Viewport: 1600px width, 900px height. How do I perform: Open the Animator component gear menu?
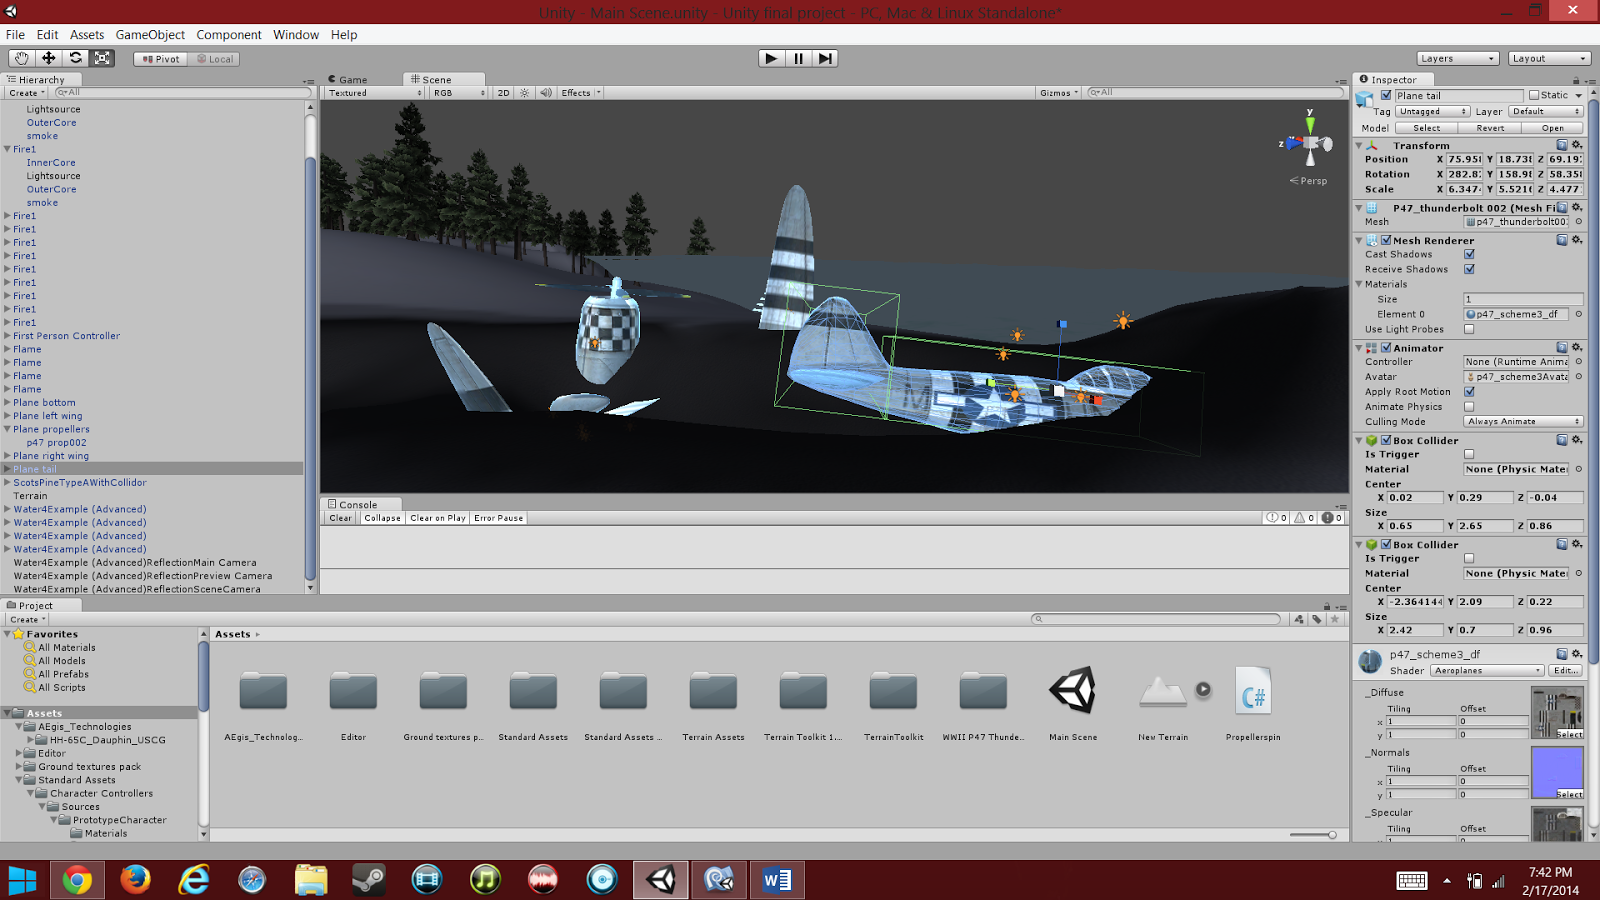click(x=1577, y=348)
